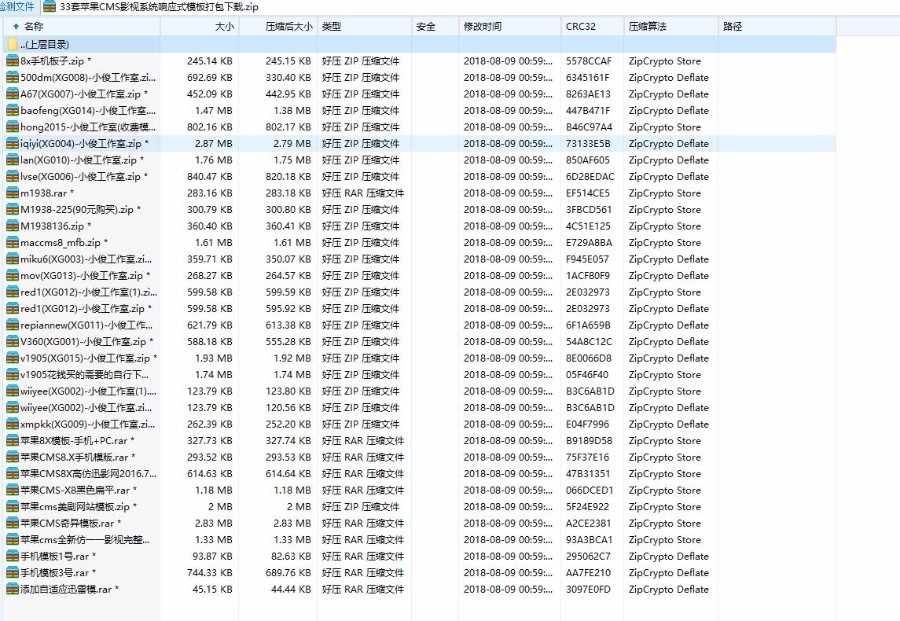Screen dimensions: 900x621
Task: Click CRC32 value 066DCED1
Action: pos(589,491)
